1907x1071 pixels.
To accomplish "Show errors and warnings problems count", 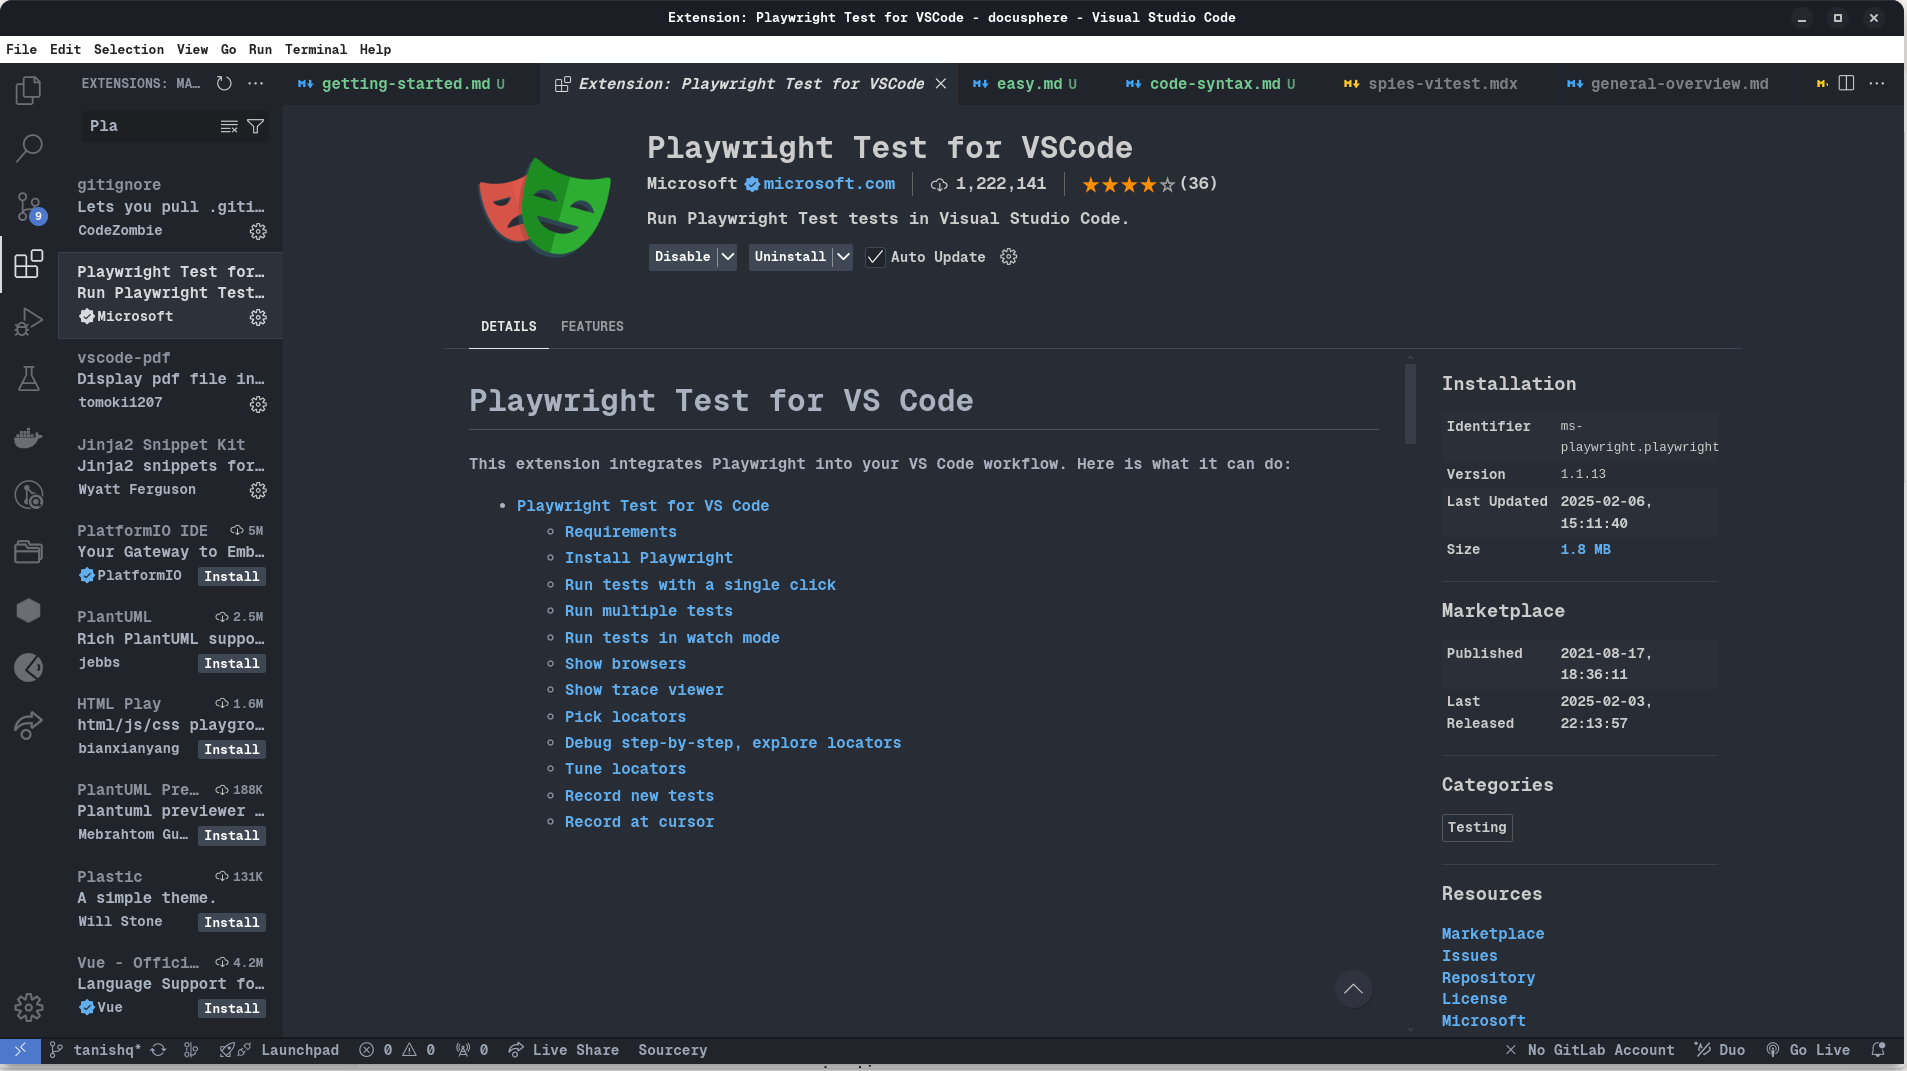I will [398, 1050].
